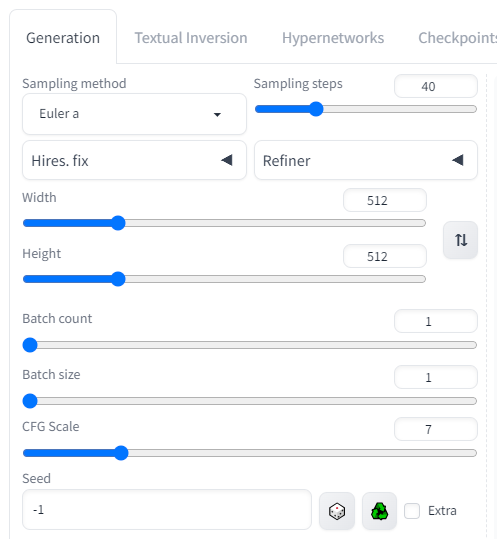The image size is (497, 539).
Task: Select the Generation tab
Action: tap(63, 38)
